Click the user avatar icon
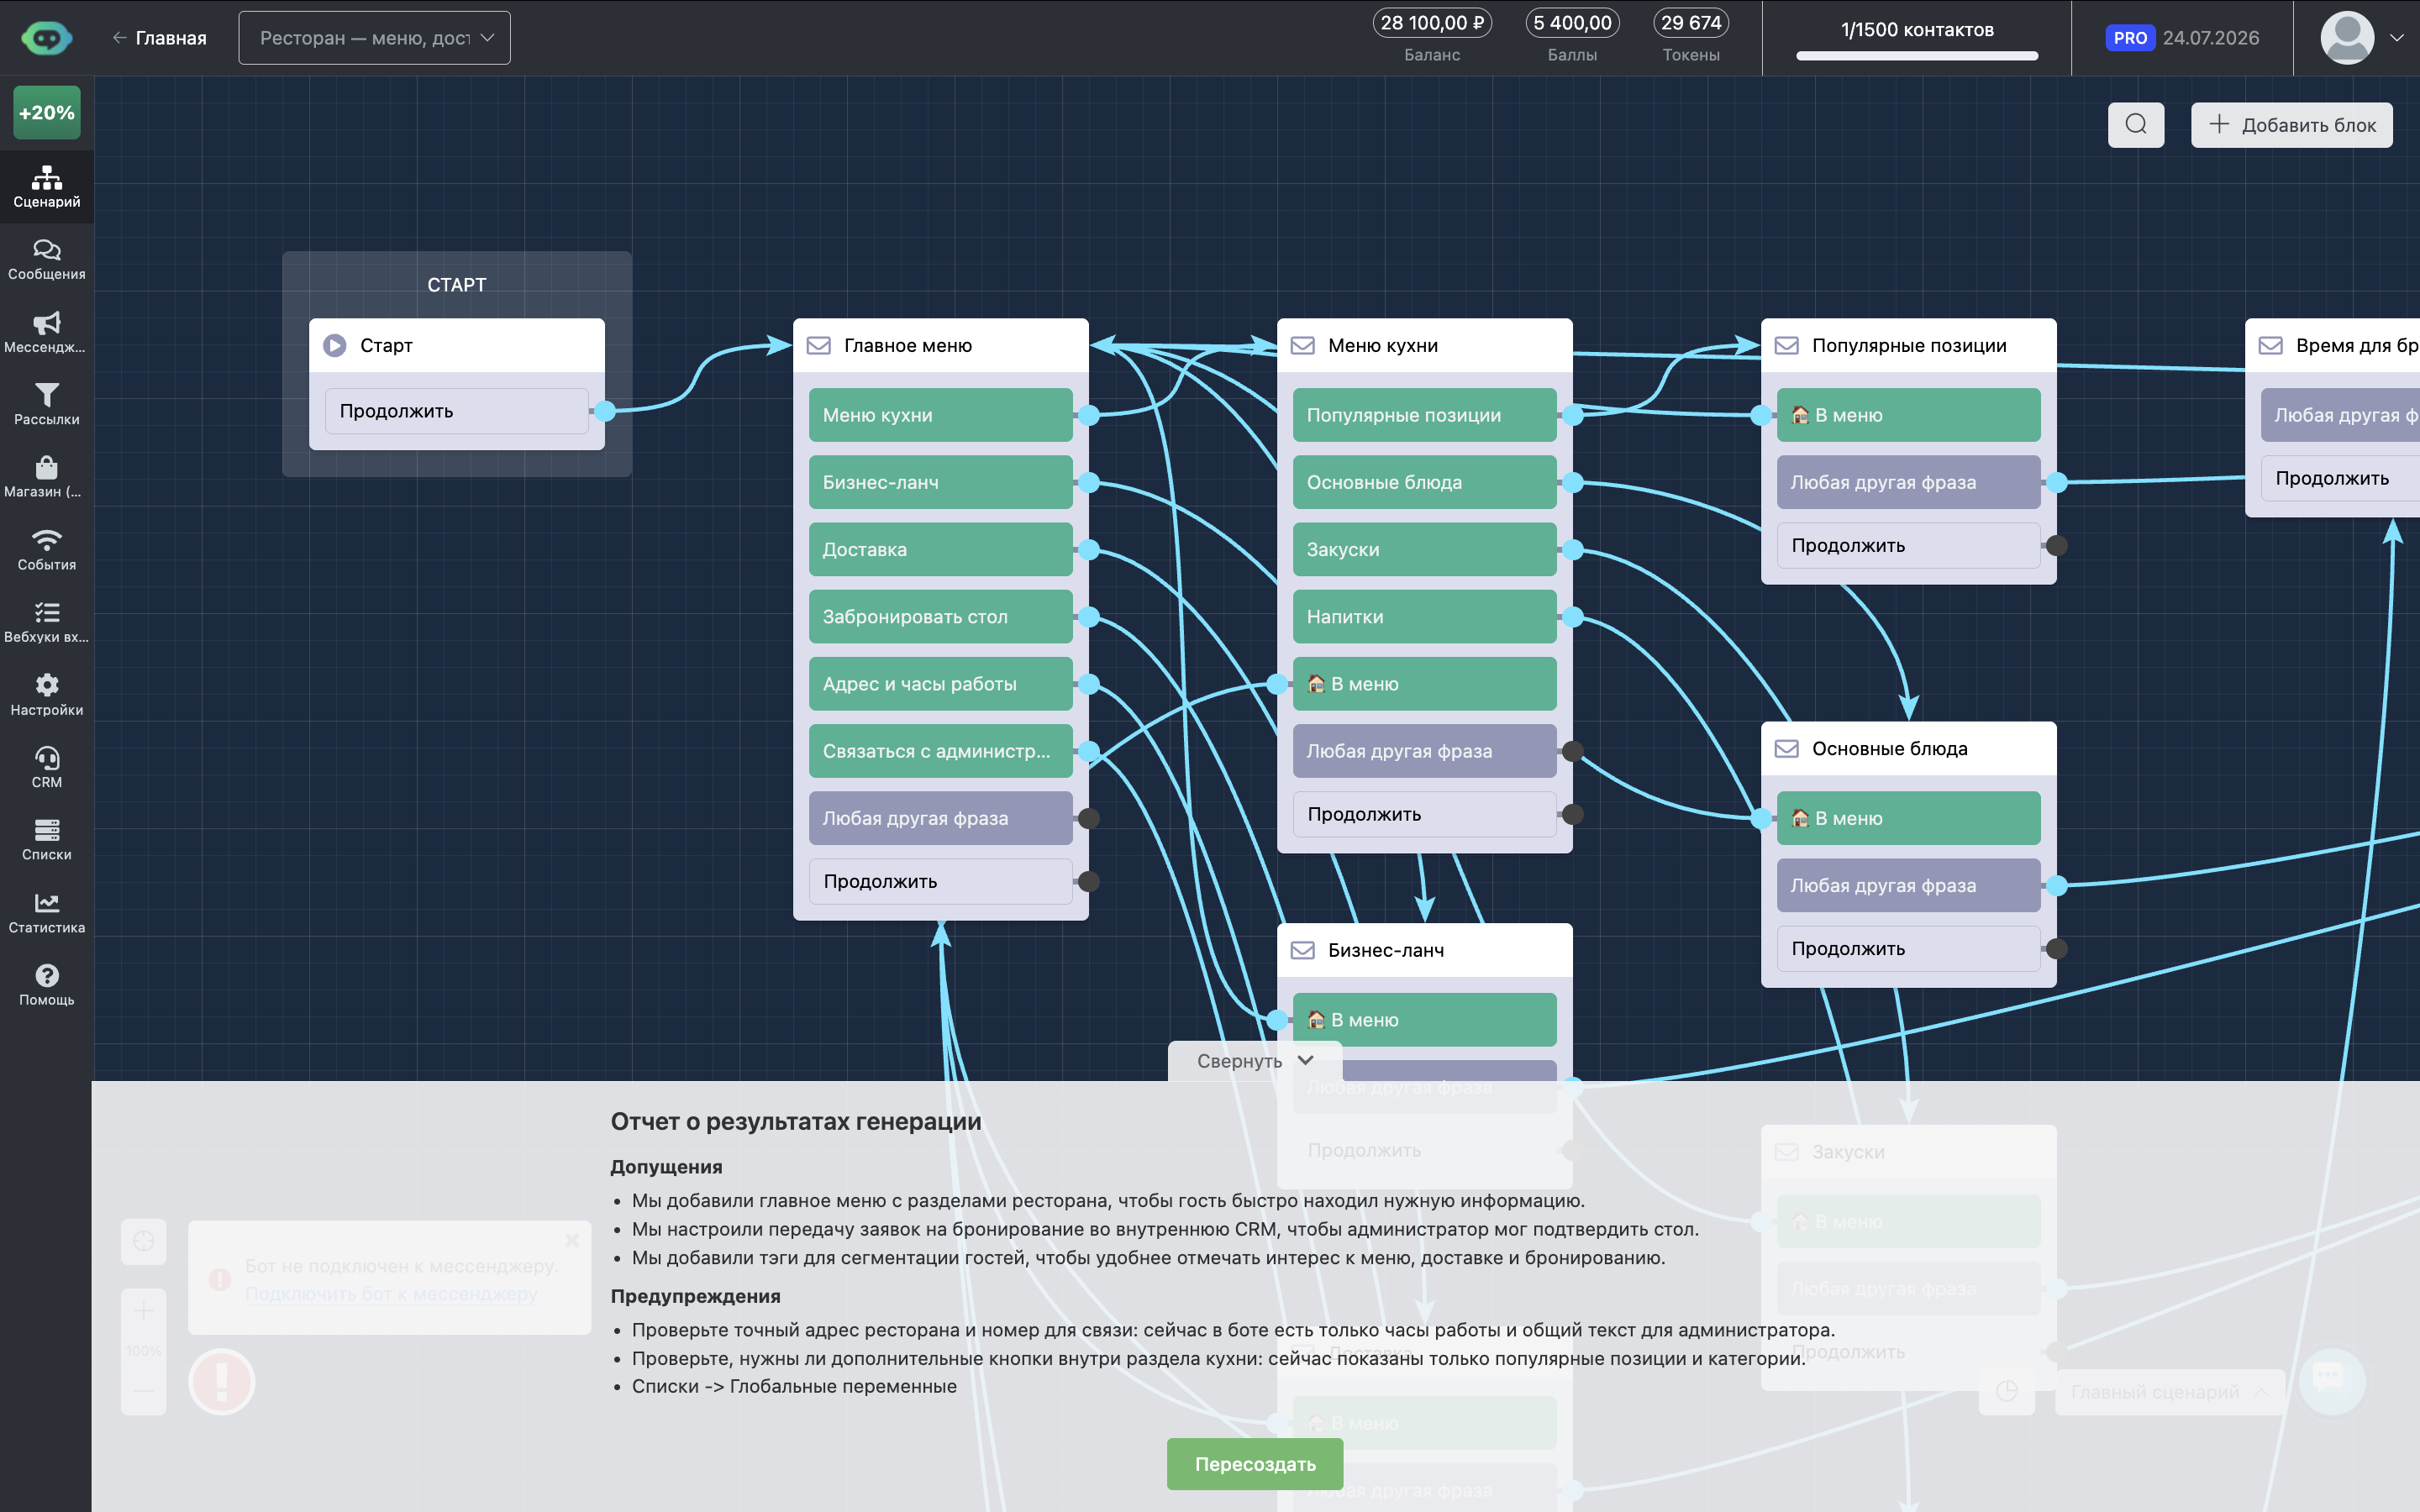This screenshot has width=2420, height=1512. [2347, 38]
